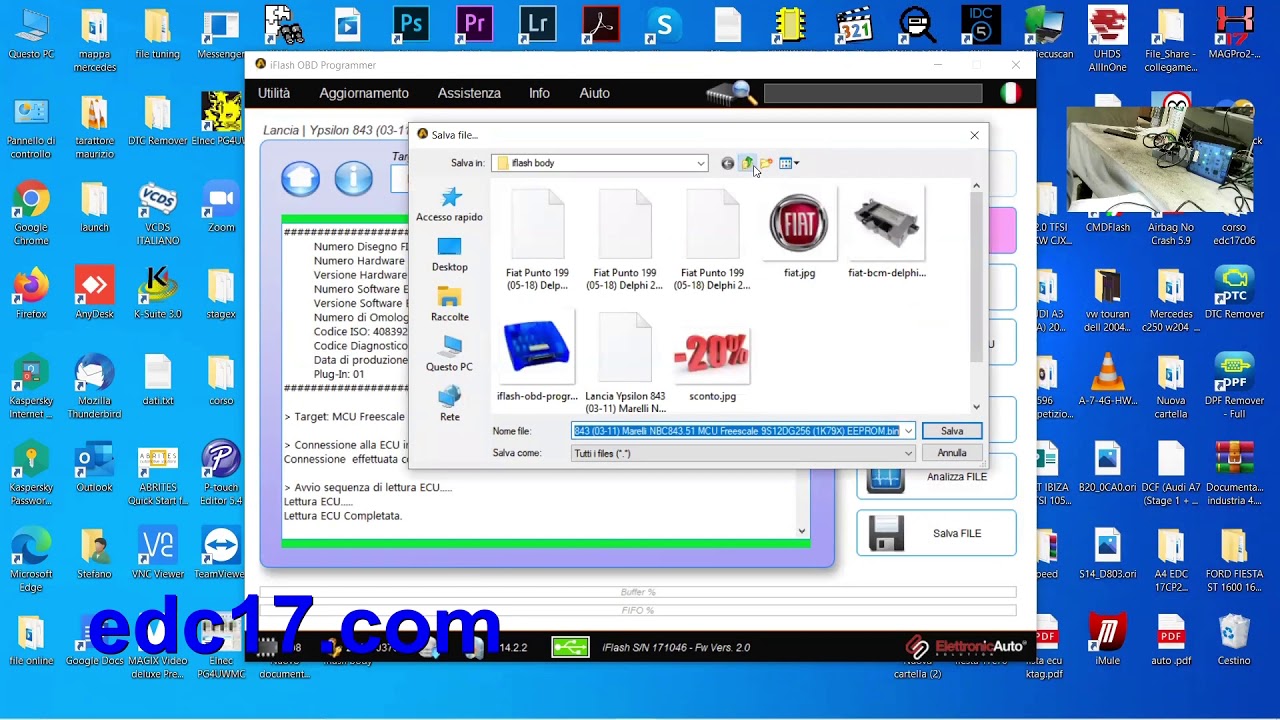Open Premiere Pro desktop shortcut
Image resolution: width=1280 pixels, height=720 pixels.
[x=474, y=23]
